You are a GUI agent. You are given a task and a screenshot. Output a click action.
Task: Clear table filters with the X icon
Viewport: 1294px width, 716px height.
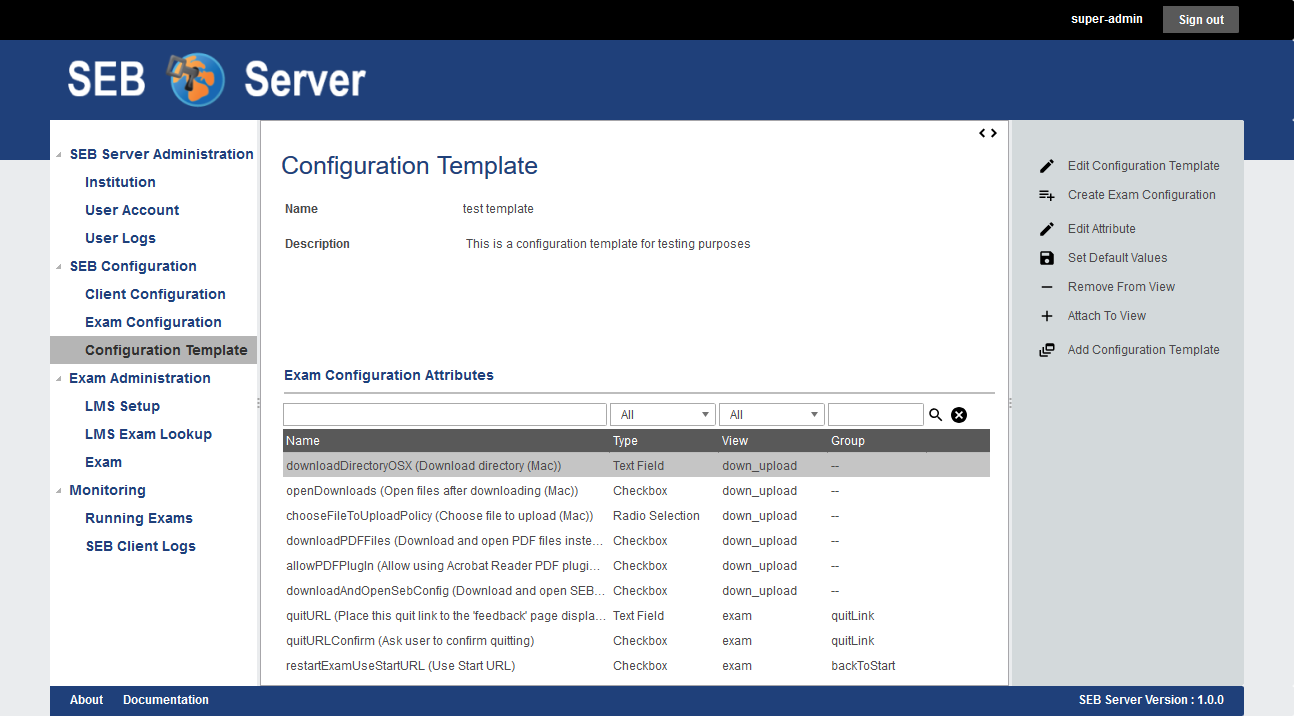[959, 415]
